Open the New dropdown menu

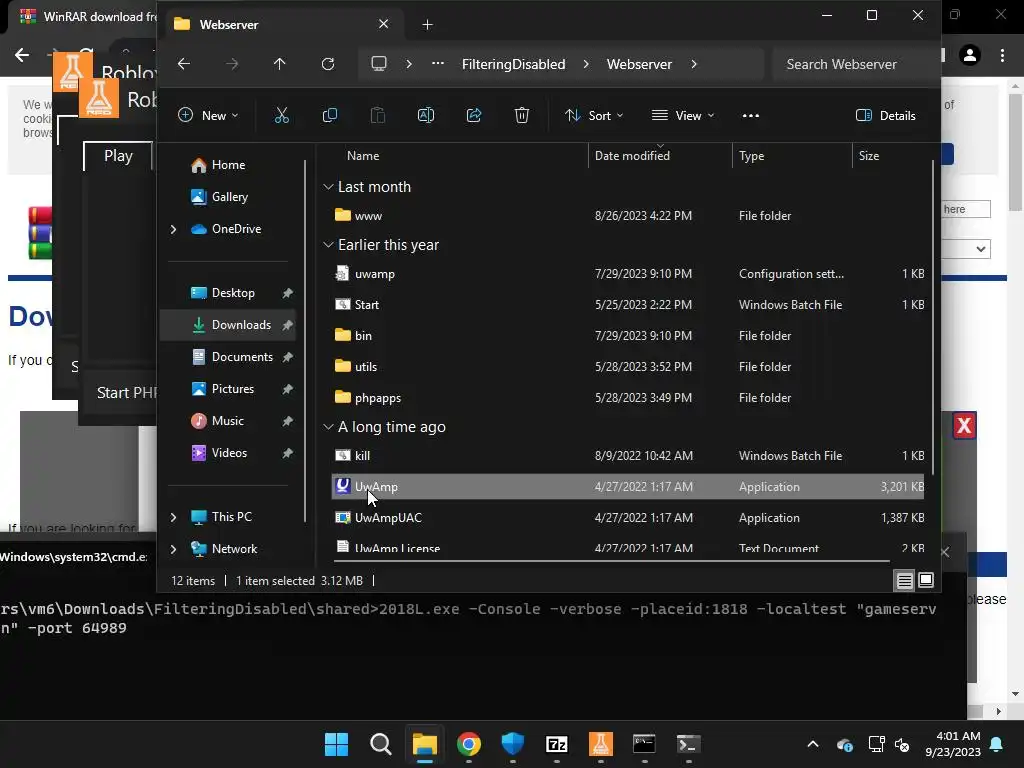tap(208, 116)
